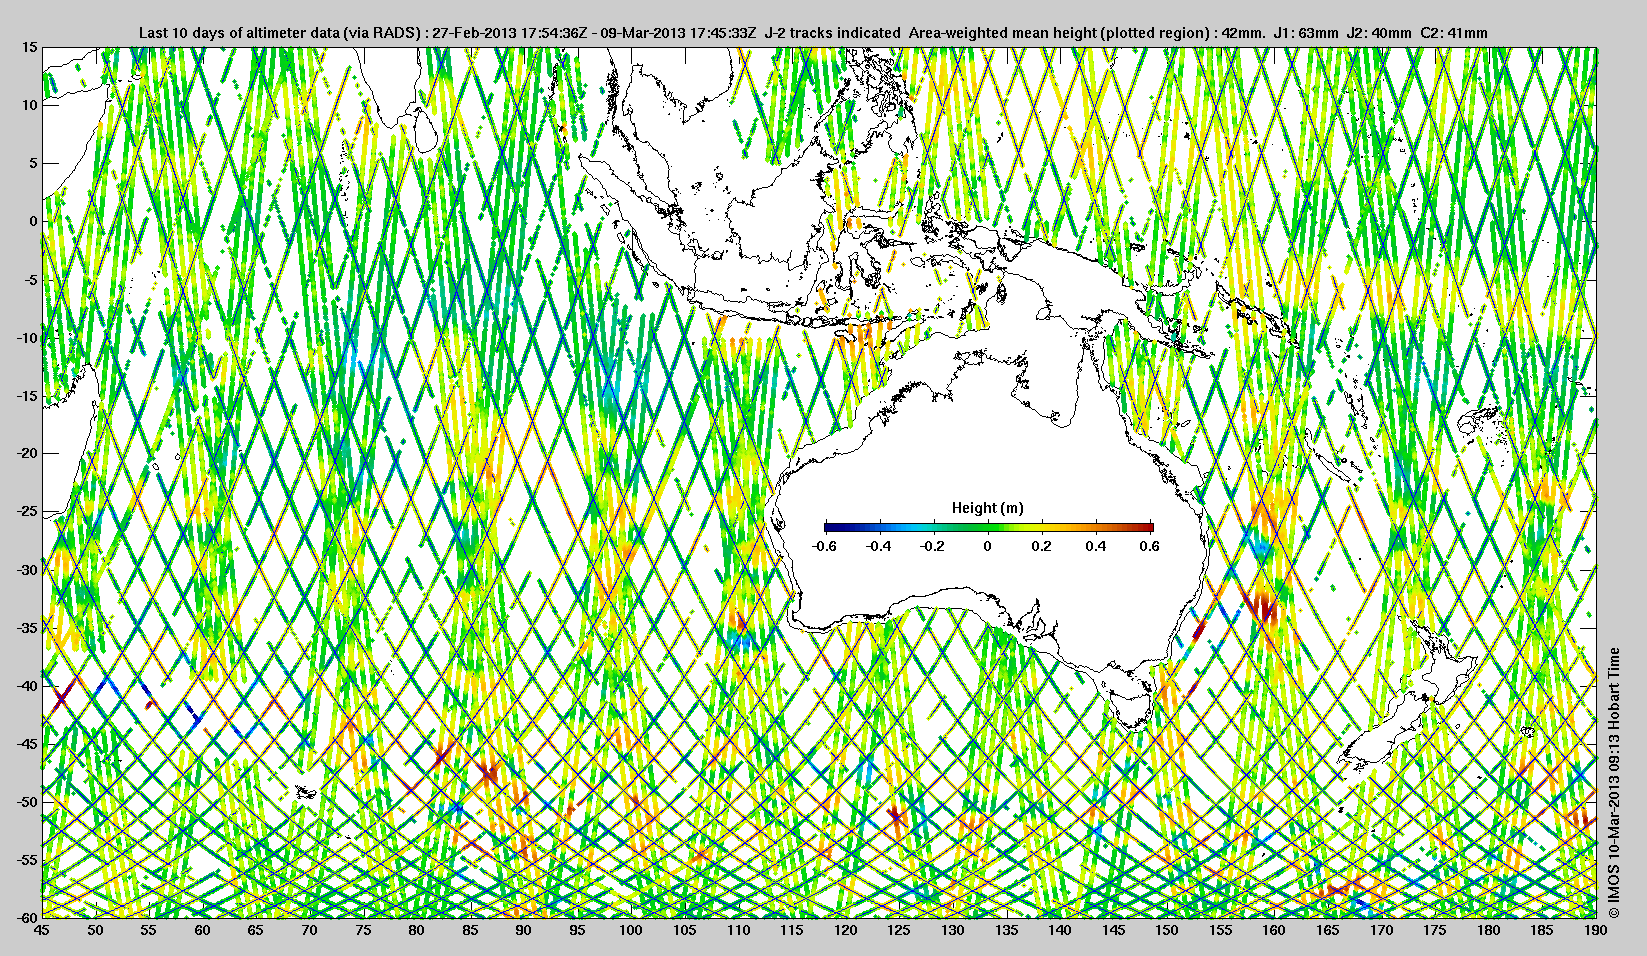Click latitude tick label -30 on y-axis
This screenshot has width=1647, height=956.
(x=28, y=570)
